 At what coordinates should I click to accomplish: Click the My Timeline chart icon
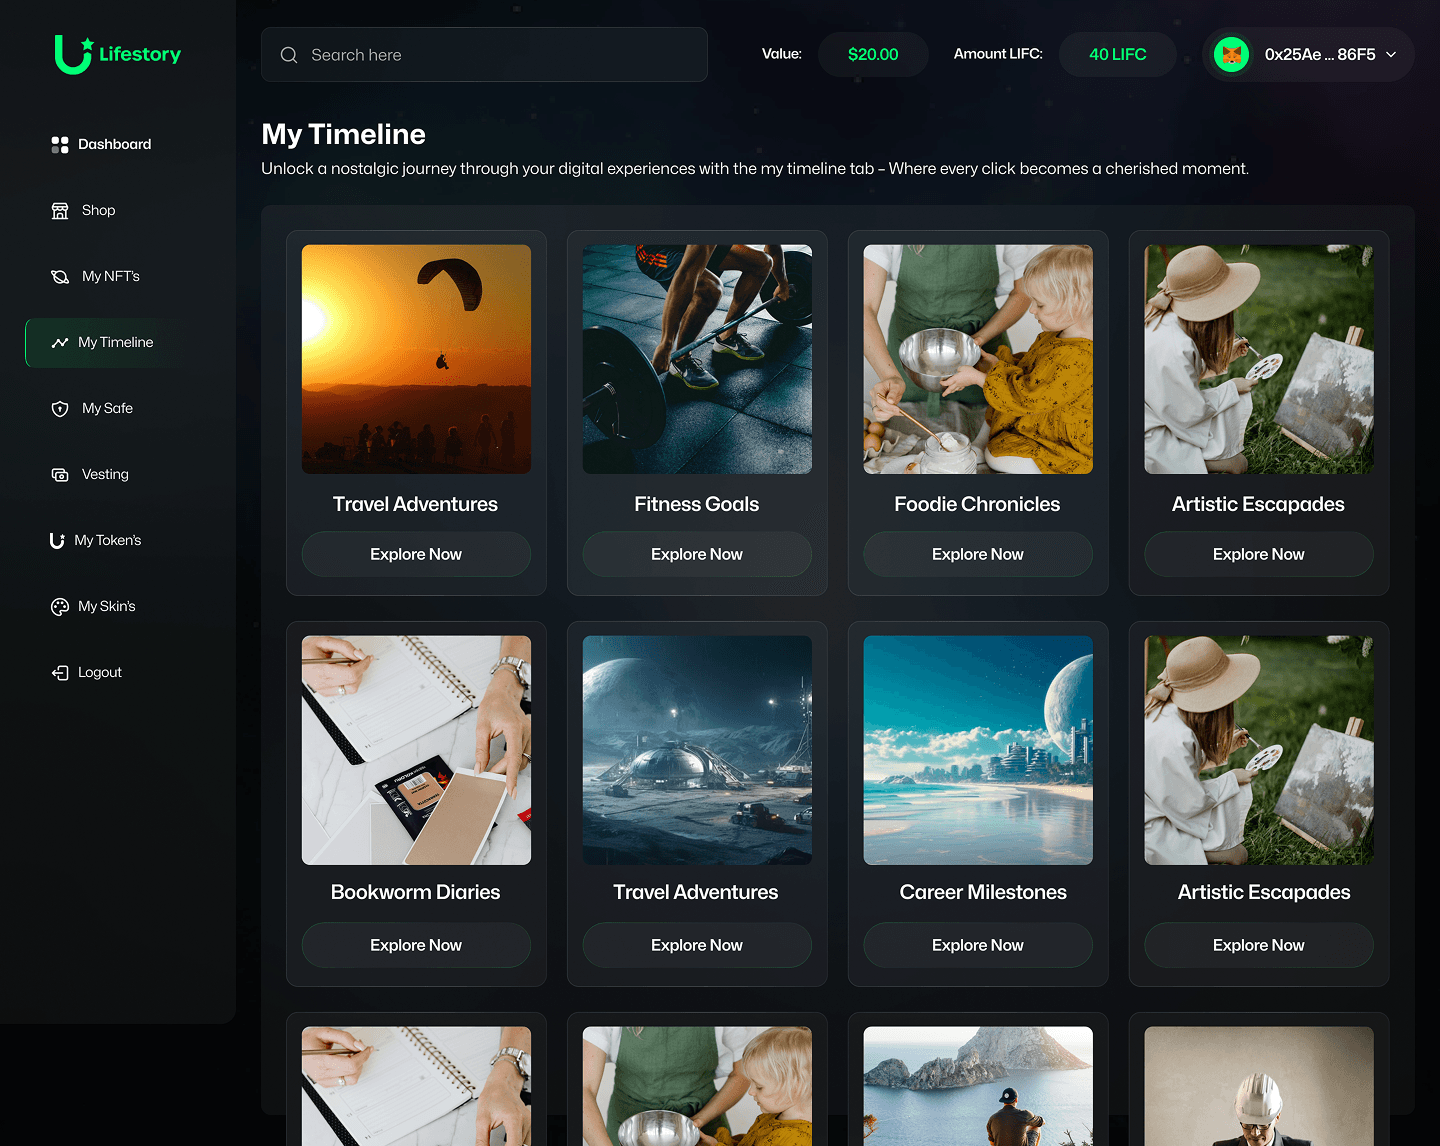pos(60,342)
